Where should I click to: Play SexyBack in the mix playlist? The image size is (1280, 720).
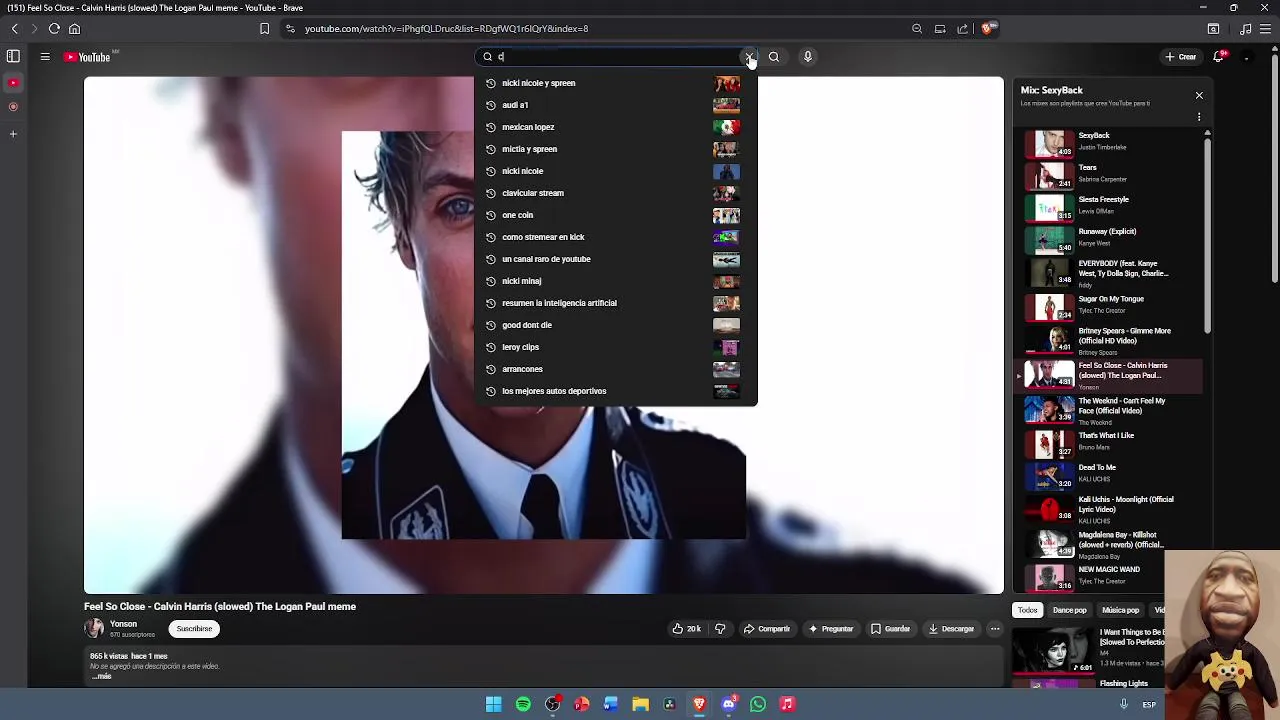1110,144
